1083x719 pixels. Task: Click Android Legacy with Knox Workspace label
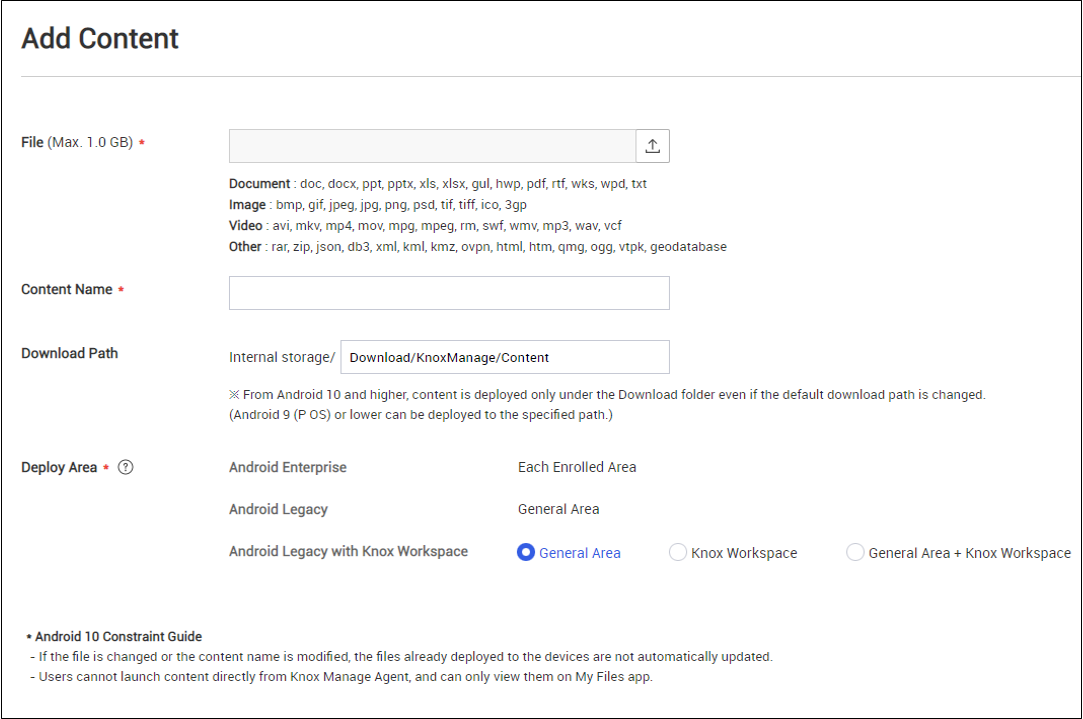(x=349, y=551)
